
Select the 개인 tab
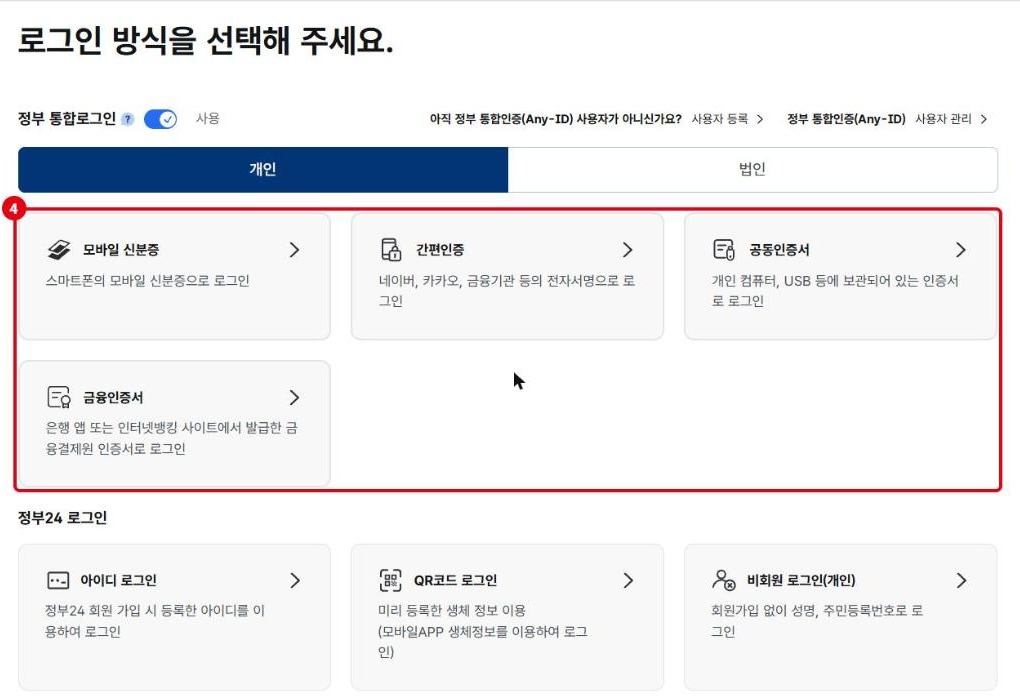tap(263, 170)
